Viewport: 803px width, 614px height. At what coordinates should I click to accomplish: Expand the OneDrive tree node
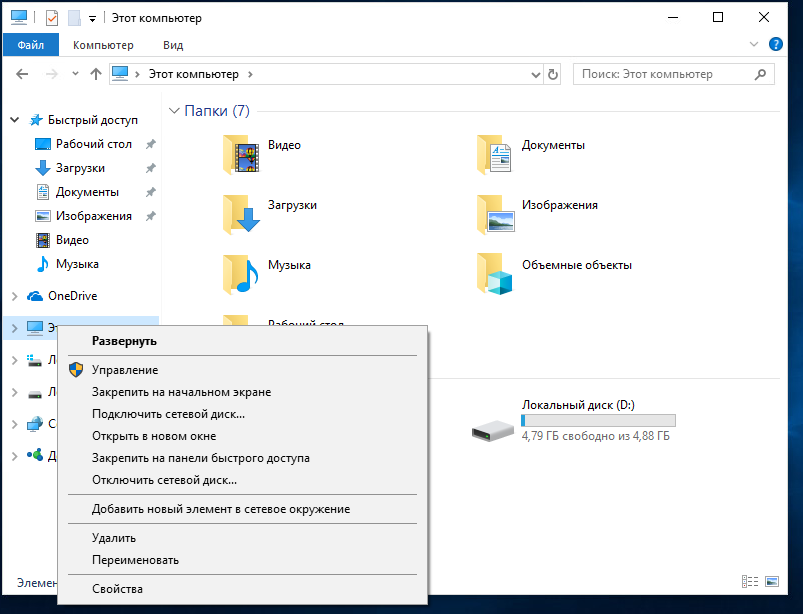[x=15, y=296]
